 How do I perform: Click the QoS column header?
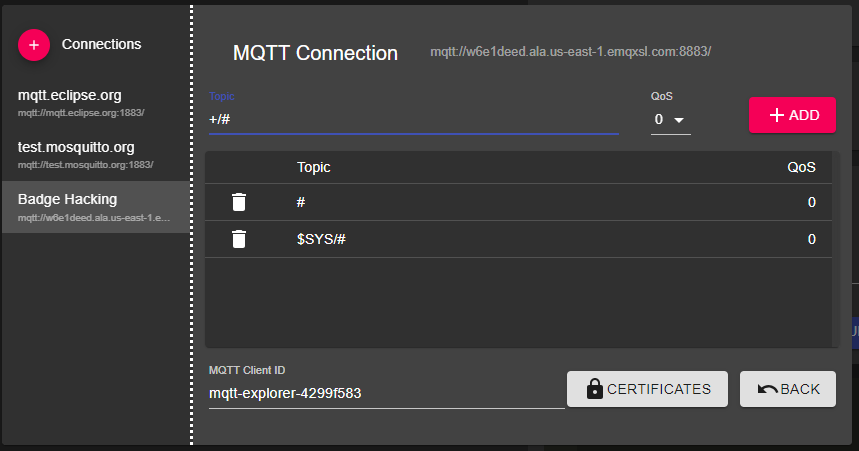pos(801,167)
